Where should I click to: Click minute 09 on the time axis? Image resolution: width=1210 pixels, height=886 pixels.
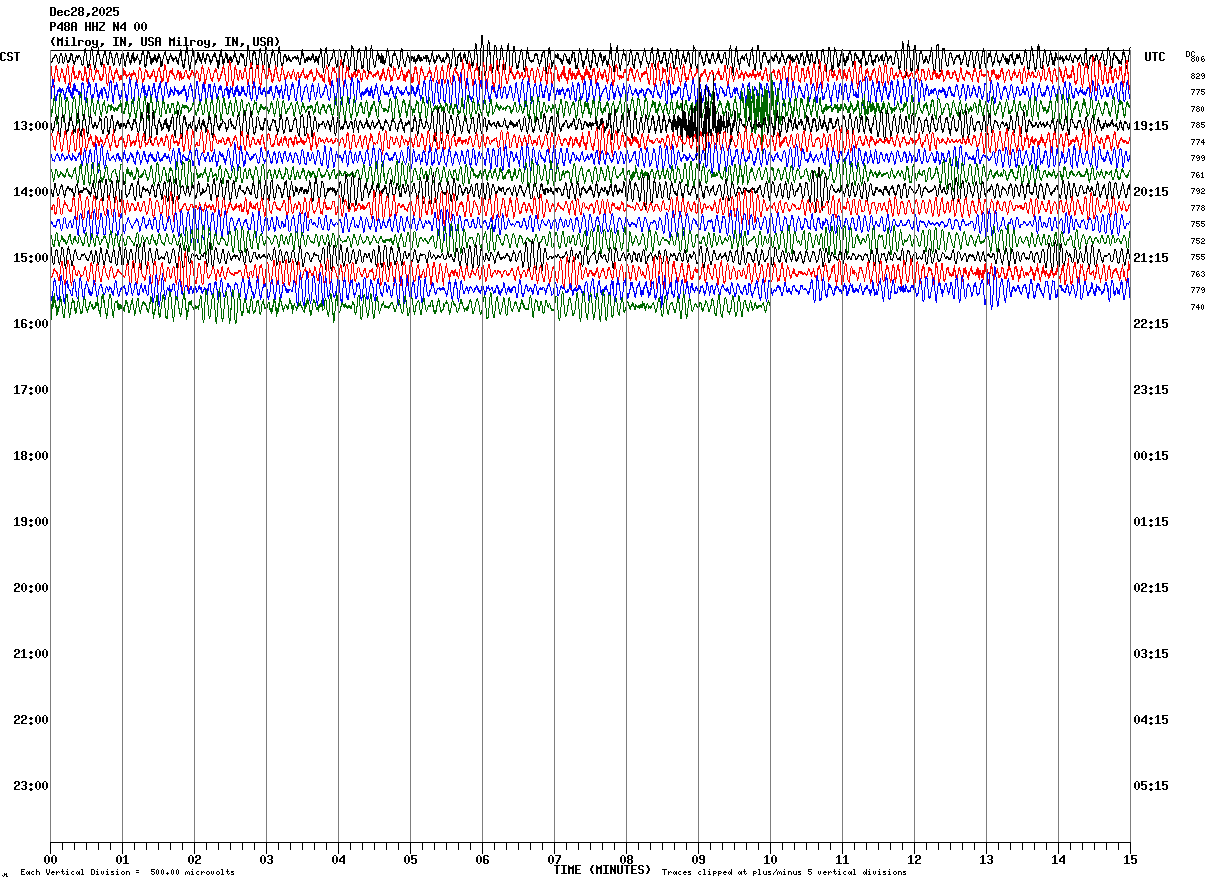click(698, 859)
